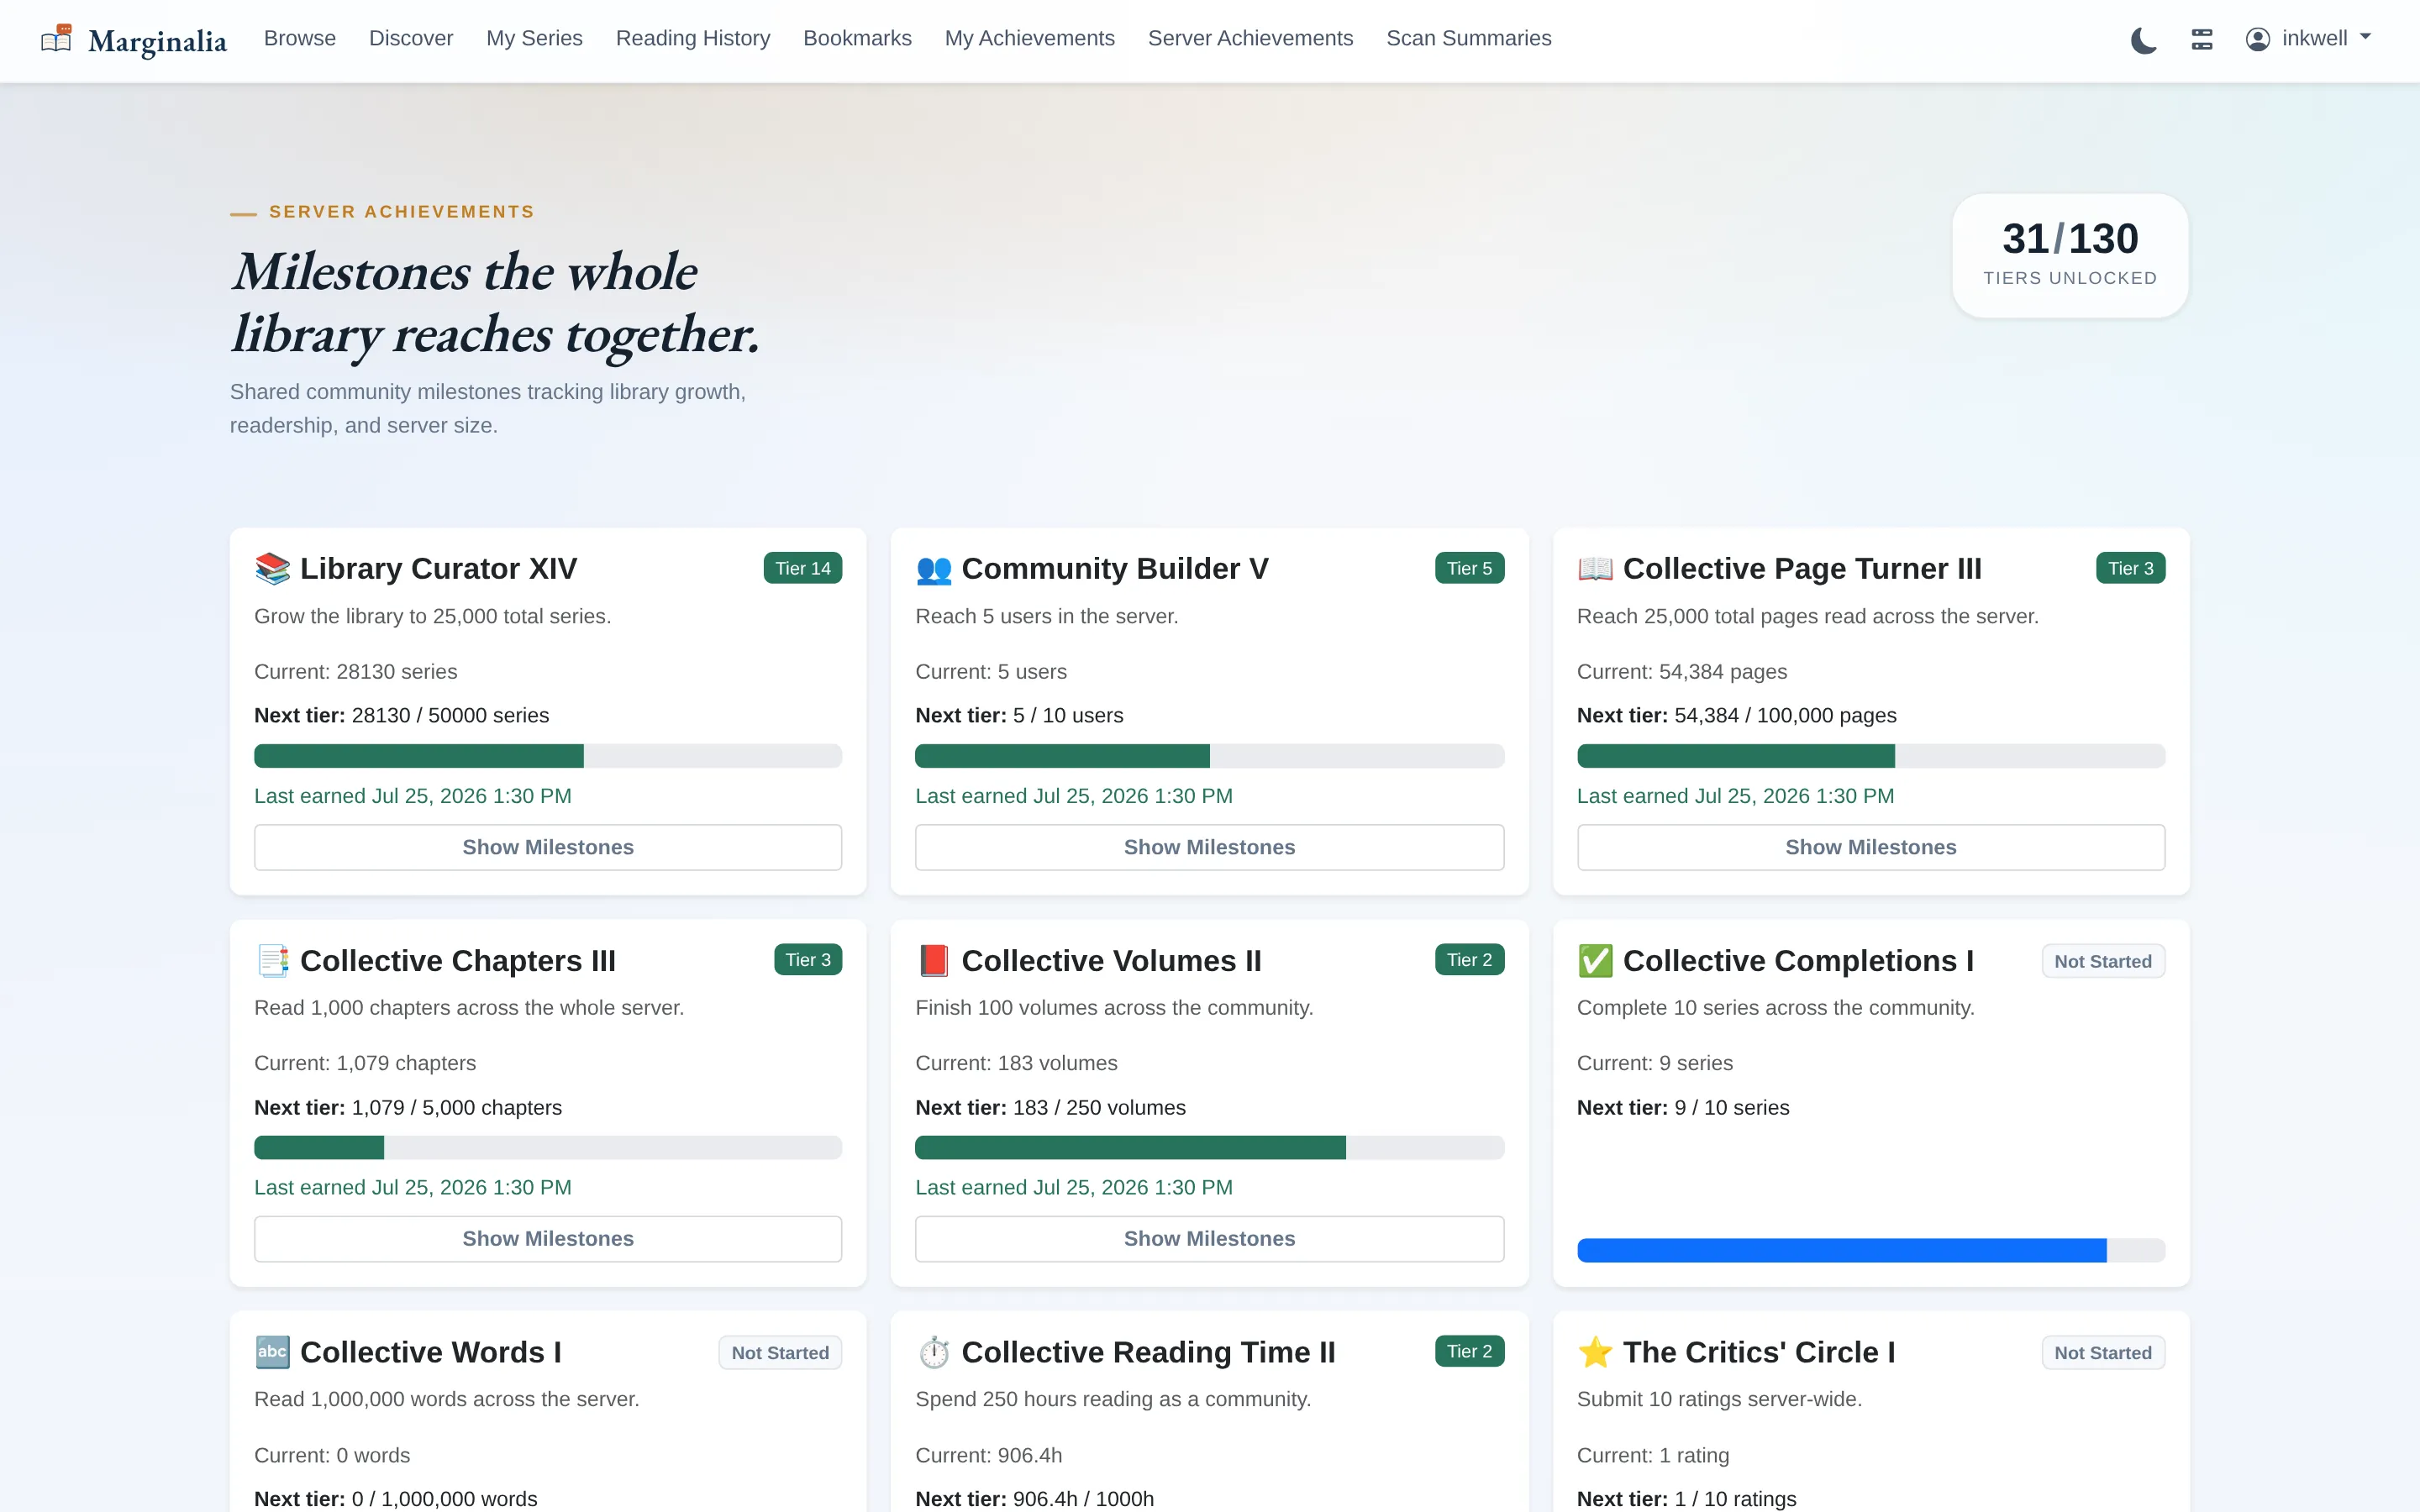2420x1512 pixels.
Task: Click the bookmark tabs icon on Collective Chapters III
Action: [272, 960]
